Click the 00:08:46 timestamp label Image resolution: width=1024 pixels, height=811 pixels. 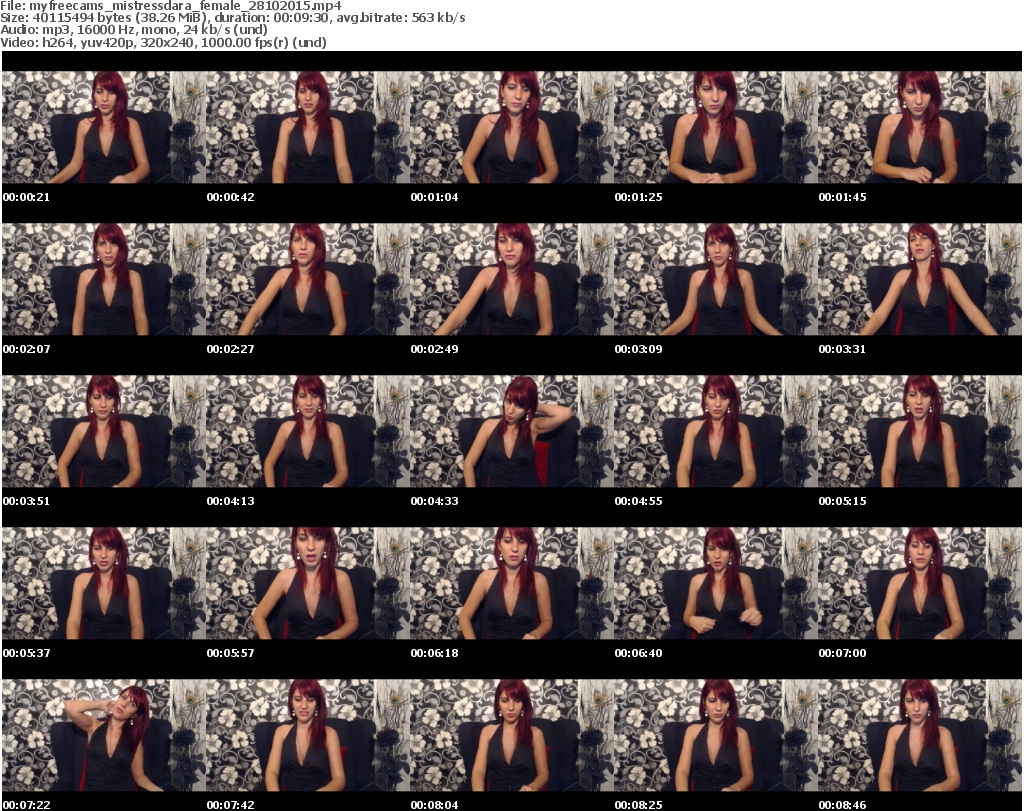[x=842, y=805]
